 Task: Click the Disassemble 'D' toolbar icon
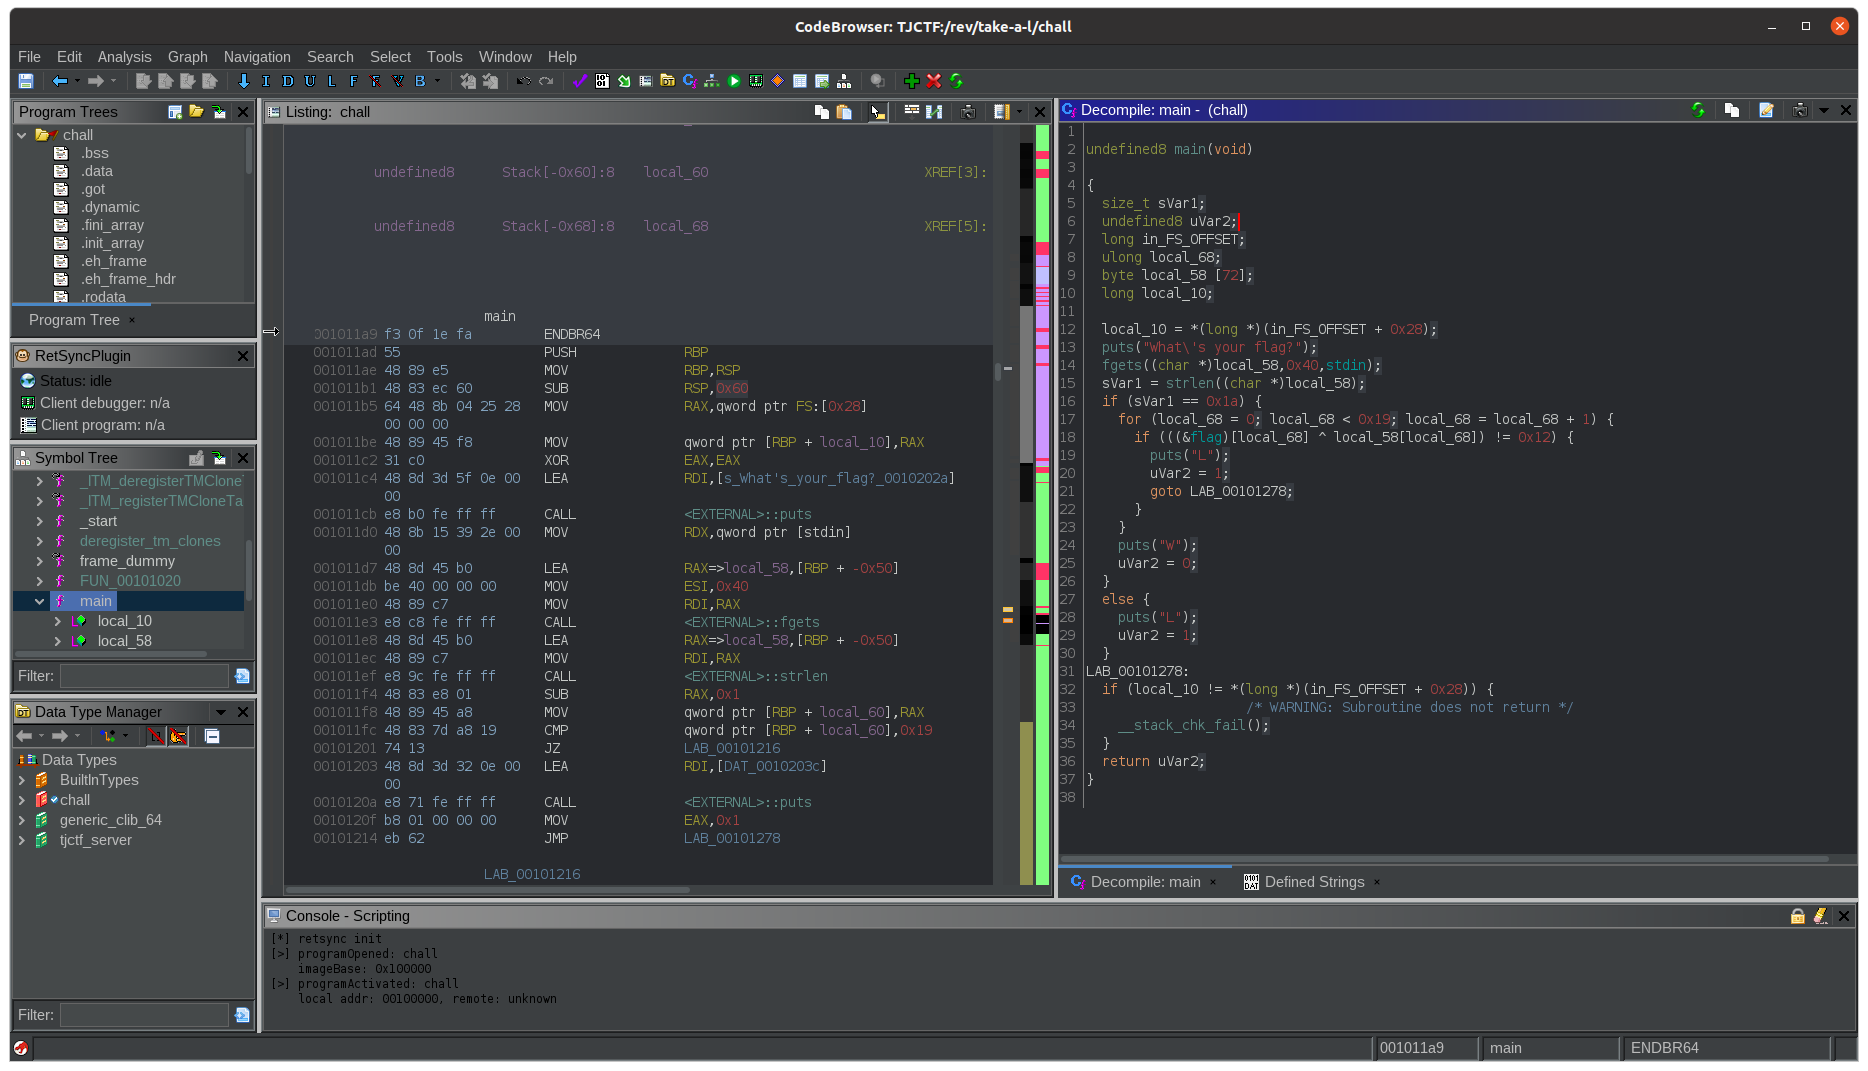(288, 81)
